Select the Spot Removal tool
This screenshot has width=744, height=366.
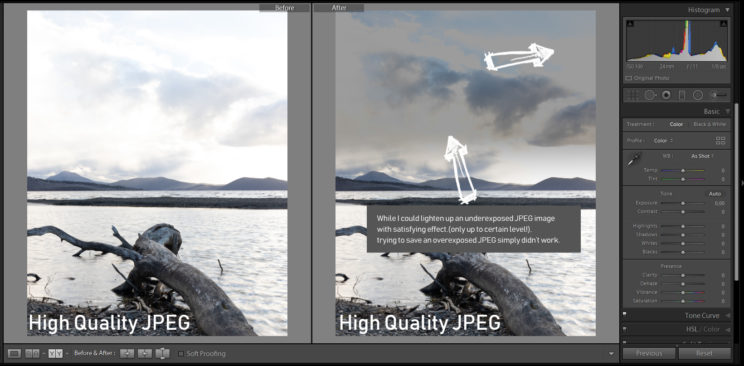[x=649, y=95]
